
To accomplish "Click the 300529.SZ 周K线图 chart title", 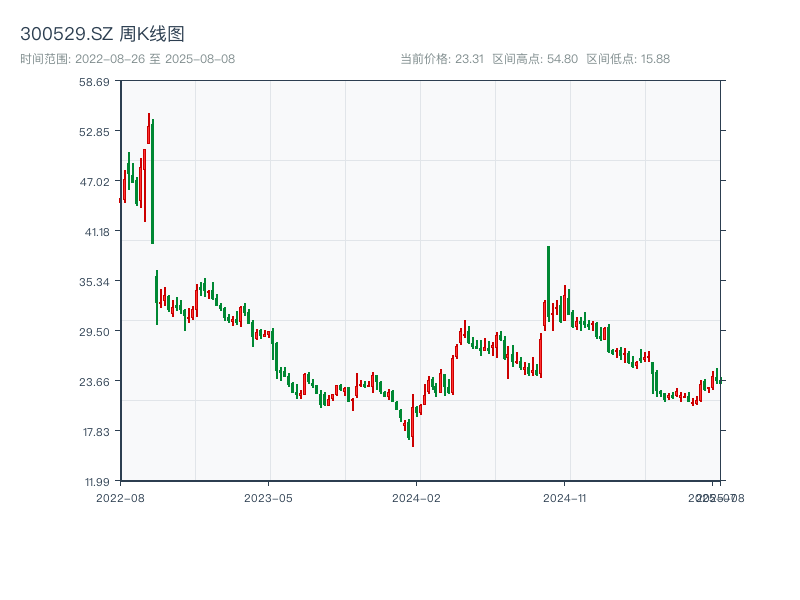I will 102,34.
